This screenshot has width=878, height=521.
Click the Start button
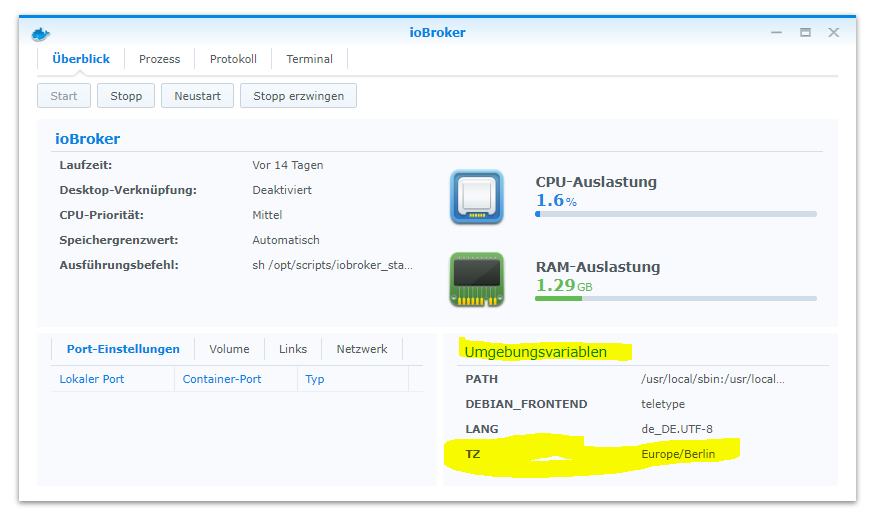(x=64, y=96)
